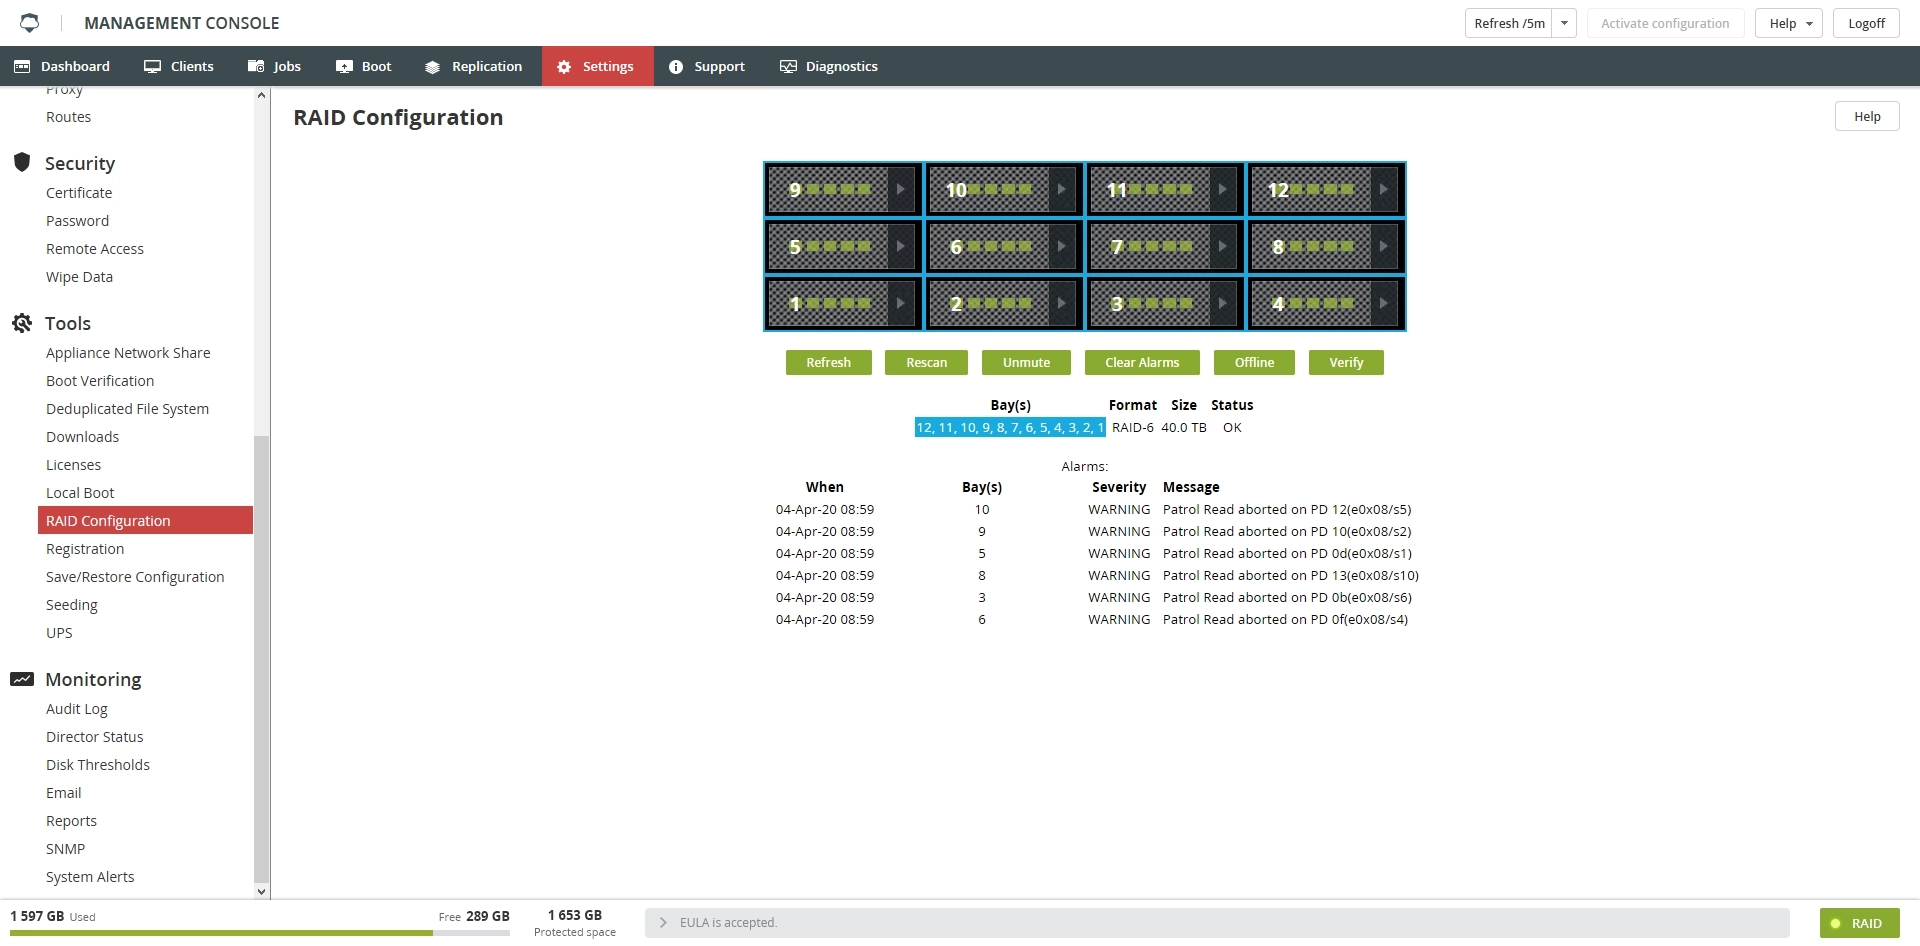Click the Offline button
The image size is (1920, 946).
coord(1254,362)
